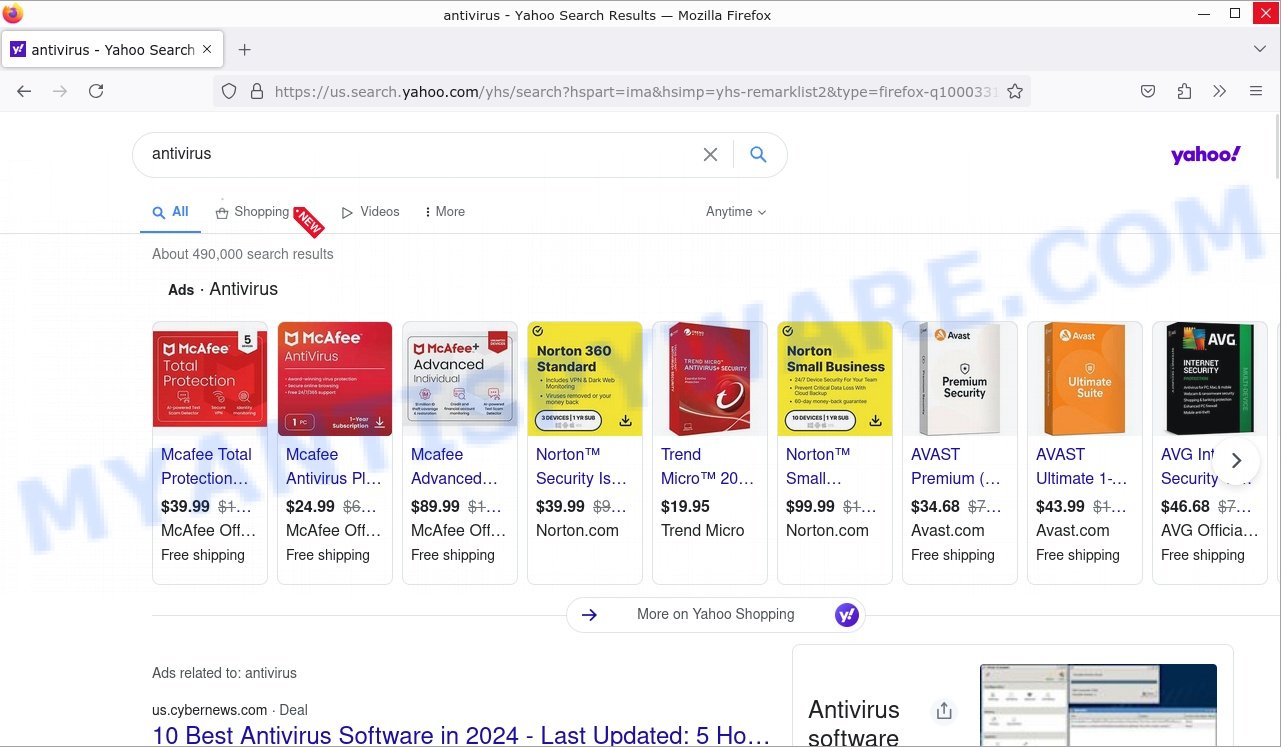Screen dimensions: 1281x747
Task: Switch to the Videos tab
Action: coord(371,212)
